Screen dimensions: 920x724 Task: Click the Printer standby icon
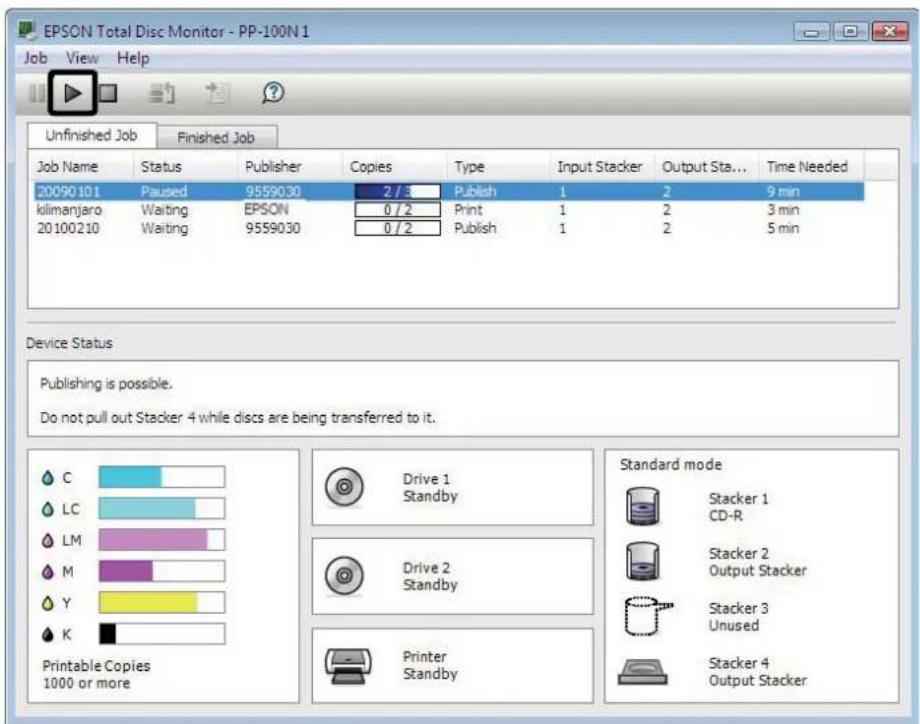click(x=348, y=666)
